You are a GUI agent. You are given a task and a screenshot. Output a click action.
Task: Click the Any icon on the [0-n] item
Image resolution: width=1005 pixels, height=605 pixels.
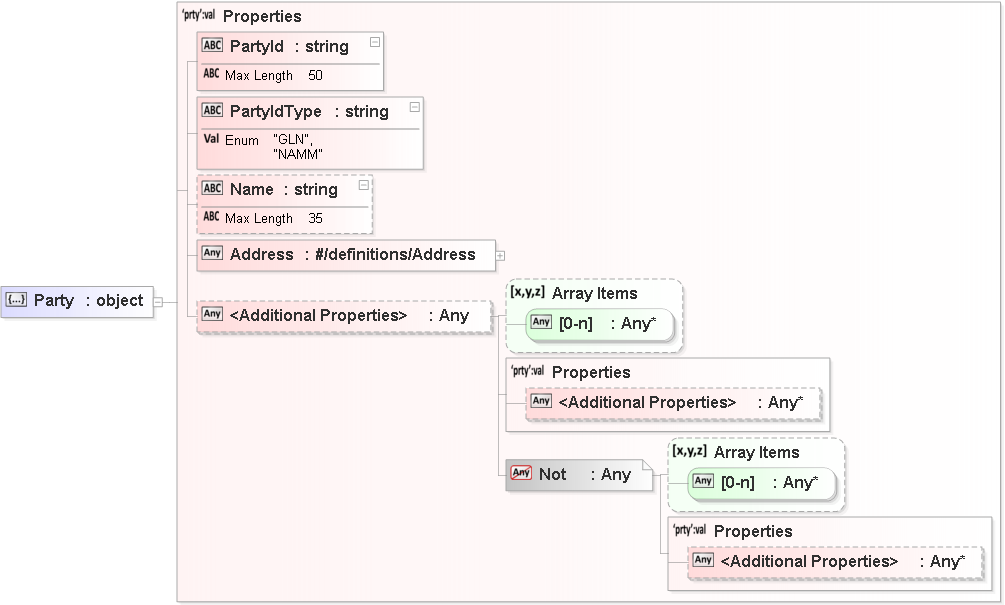click(540, 322)
